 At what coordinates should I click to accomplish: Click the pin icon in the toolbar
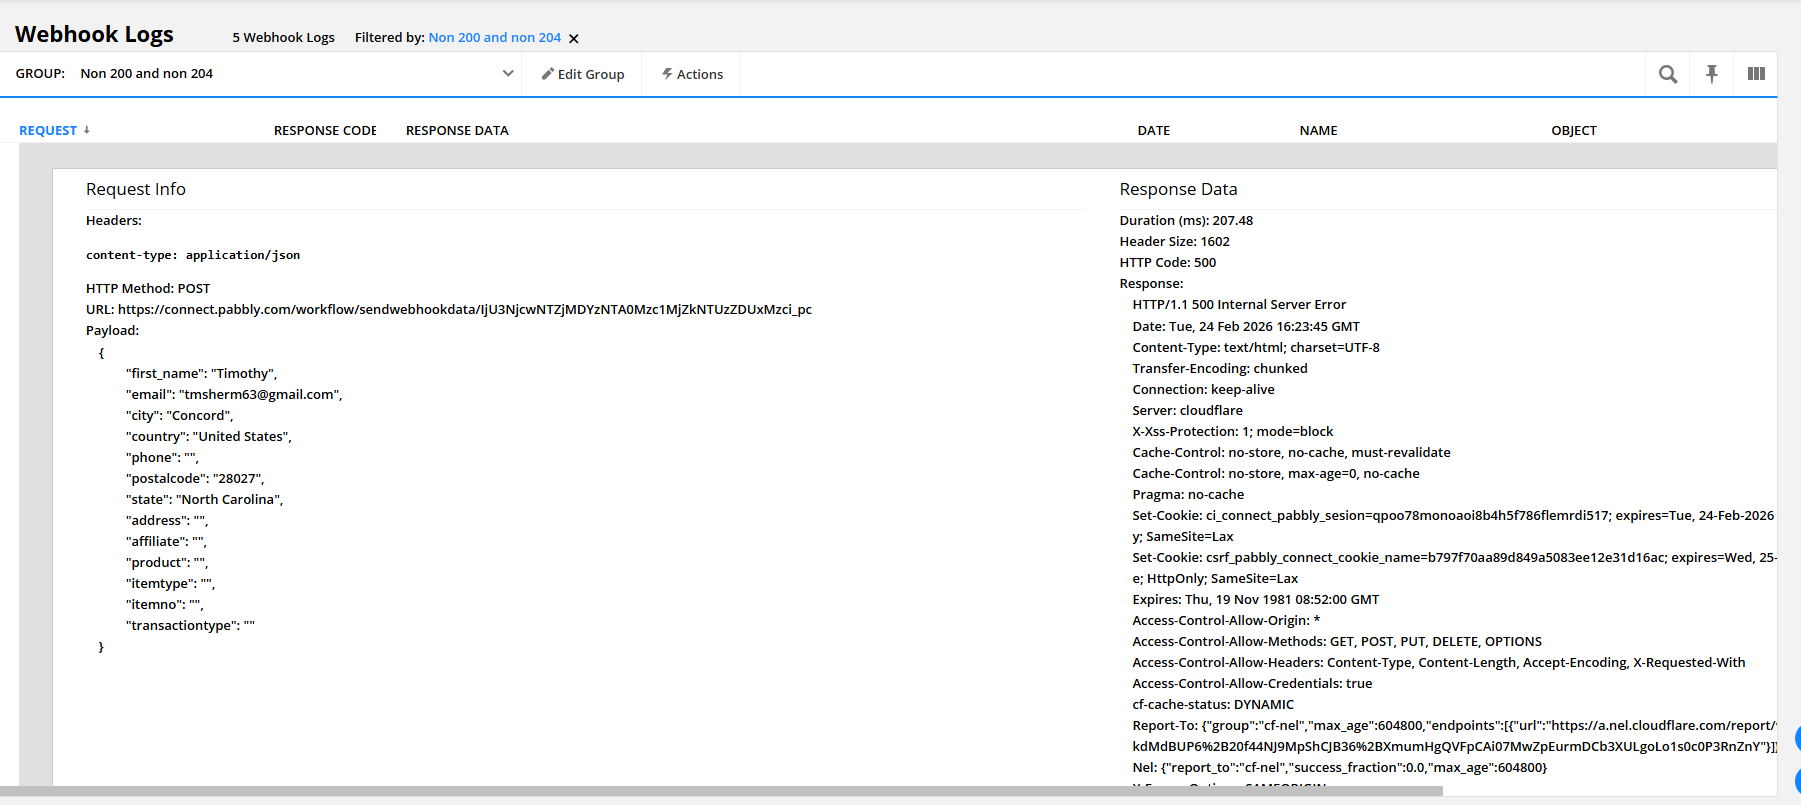(1711, 74)
